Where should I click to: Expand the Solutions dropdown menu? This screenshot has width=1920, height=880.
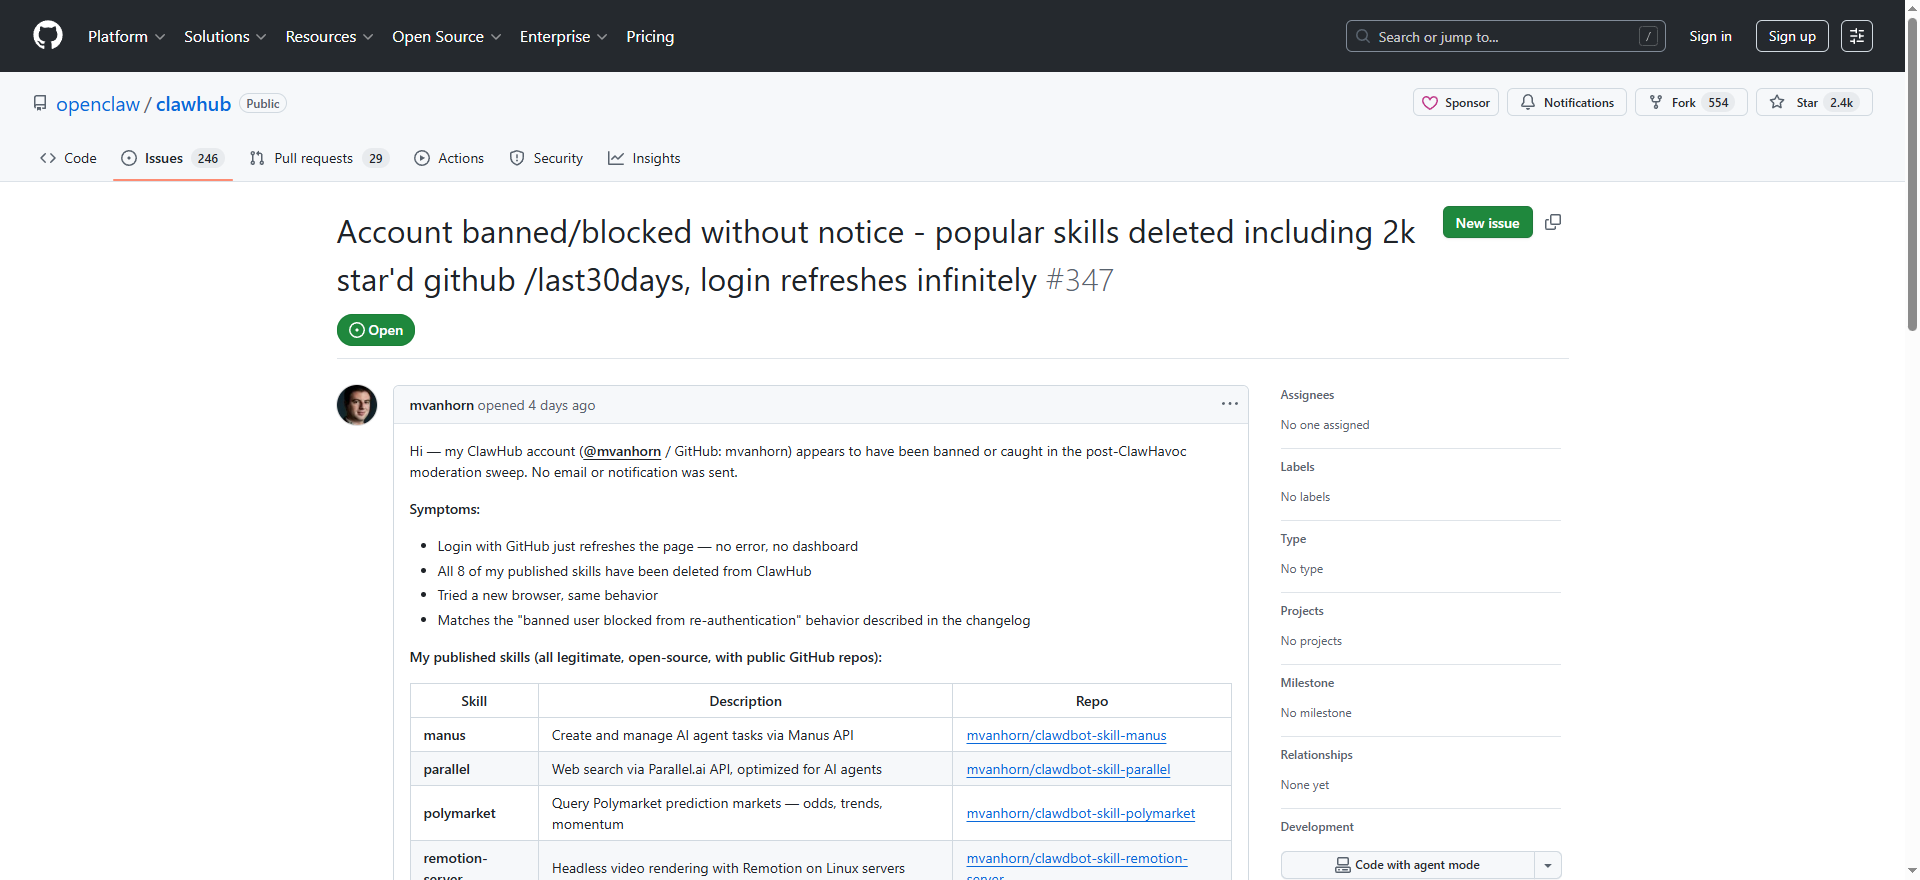(225, 36)
